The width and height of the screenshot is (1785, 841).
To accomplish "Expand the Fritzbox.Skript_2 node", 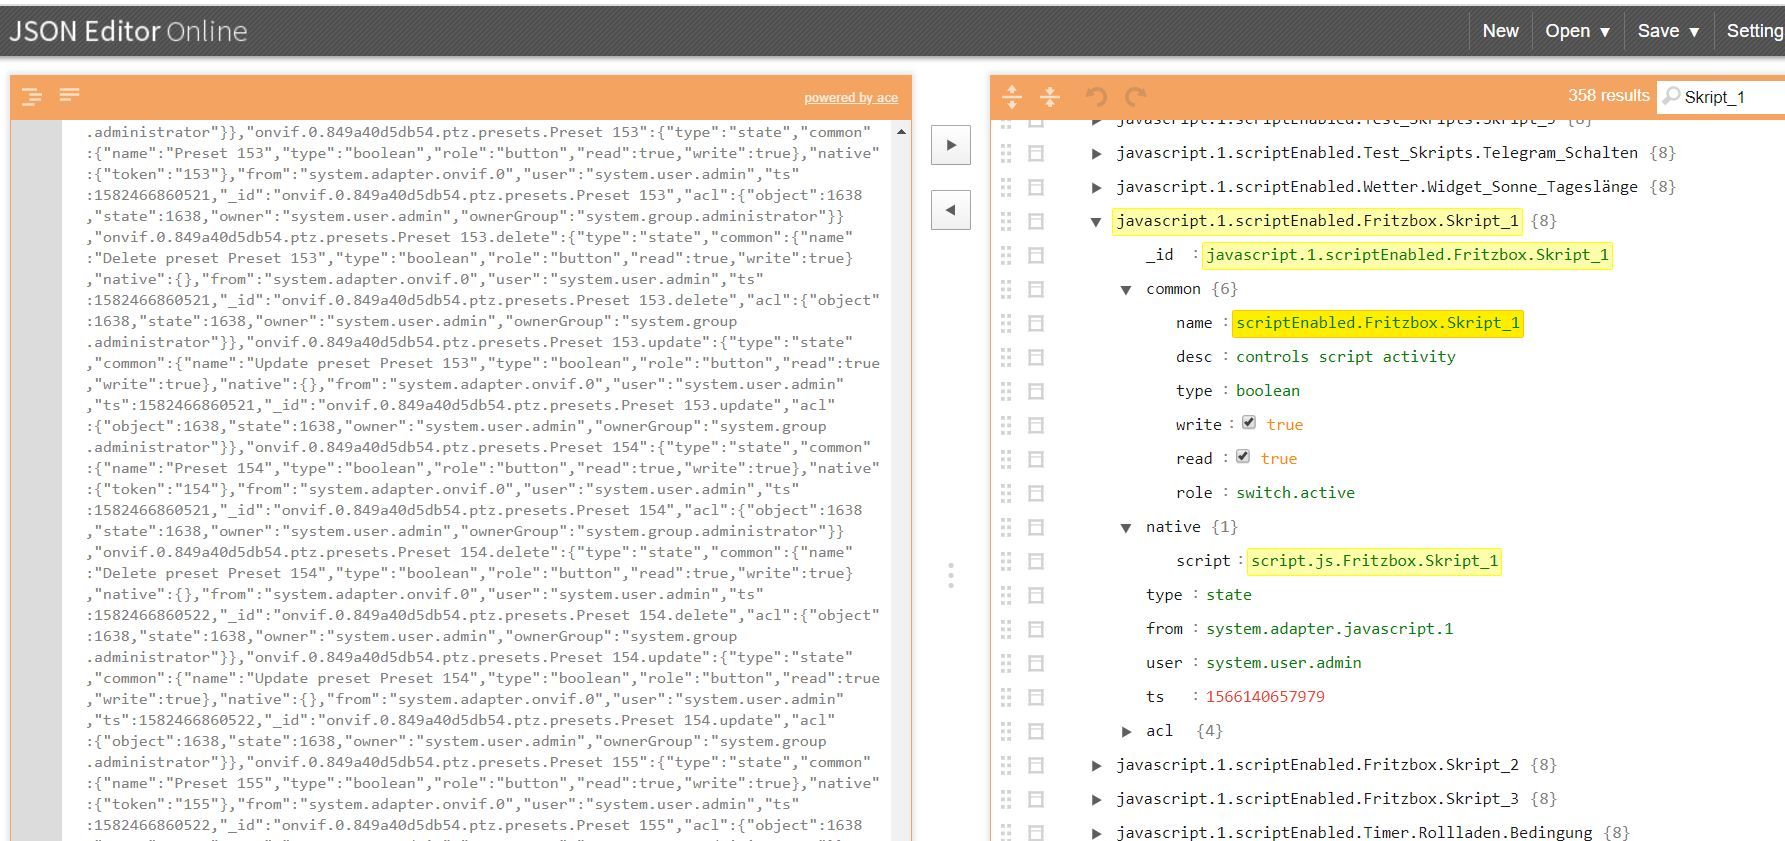I will (1096, 766).
